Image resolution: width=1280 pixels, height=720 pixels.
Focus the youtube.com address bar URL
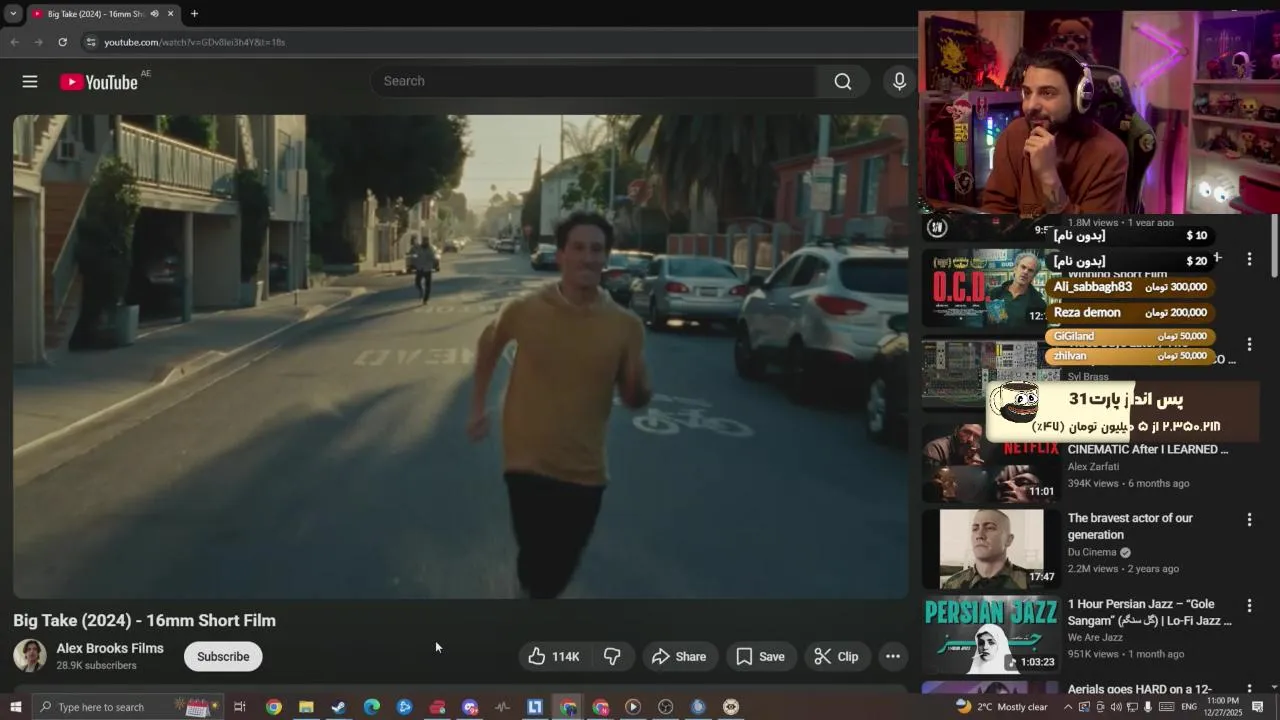[x=195, y=42]
